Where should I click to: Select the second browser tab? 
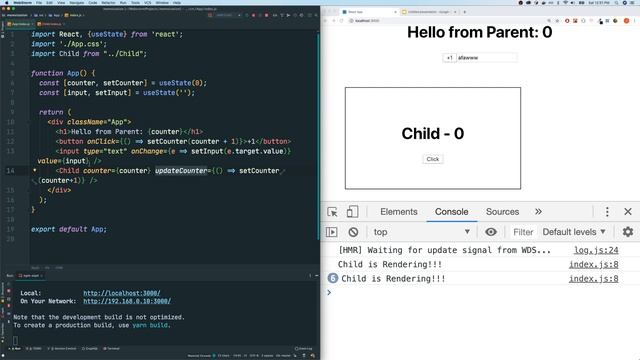tap(429, 12)
